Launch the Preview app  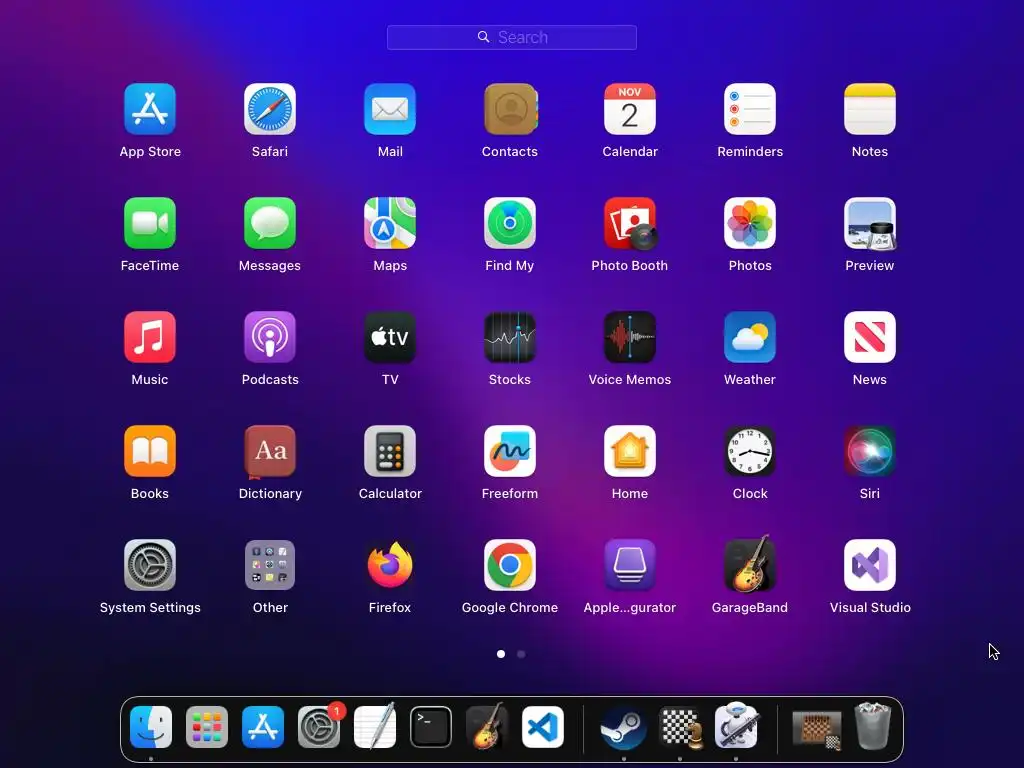870,223
